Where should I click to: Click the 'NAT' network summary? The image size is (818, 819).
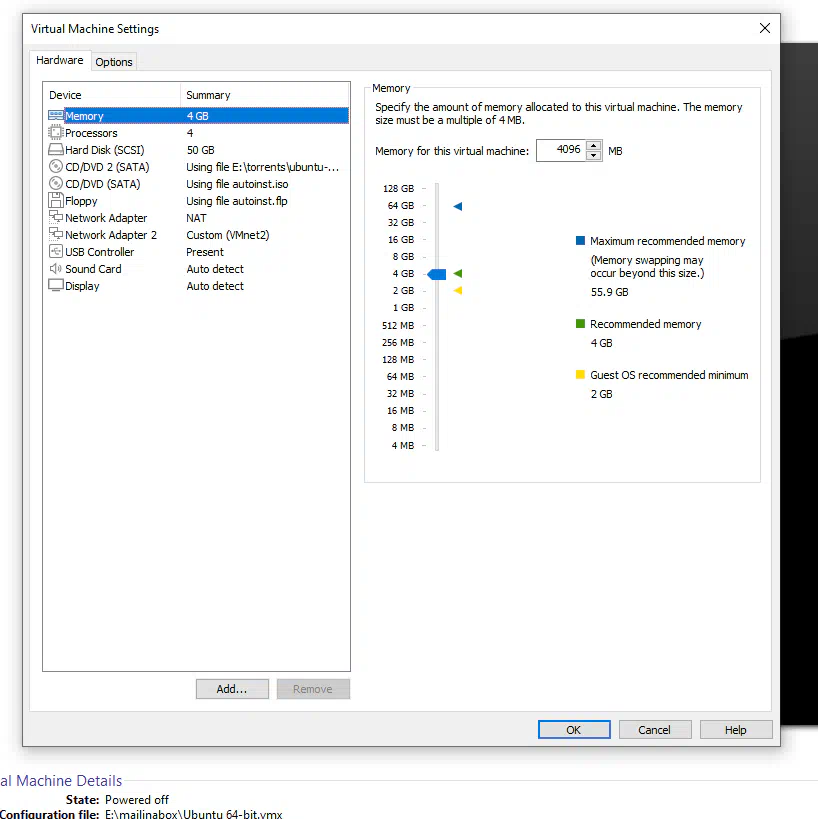point(196,218)
